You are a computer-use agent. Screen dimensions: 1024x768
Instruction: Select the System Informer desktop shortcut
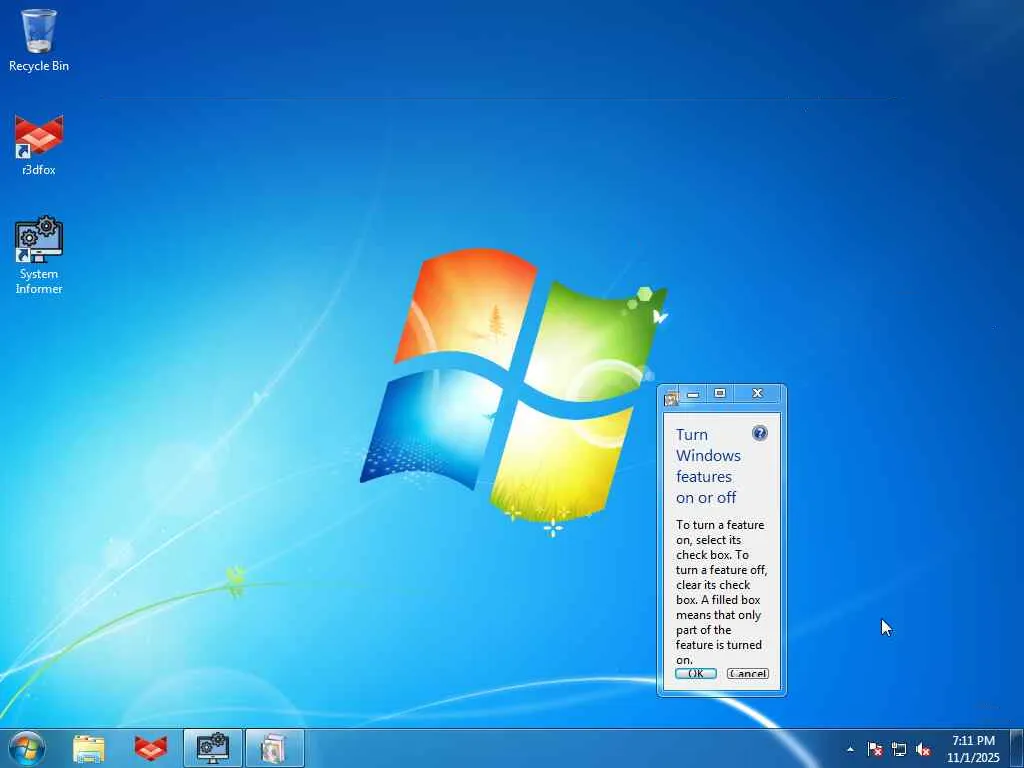pyautogui.click(x=39, y=255)
